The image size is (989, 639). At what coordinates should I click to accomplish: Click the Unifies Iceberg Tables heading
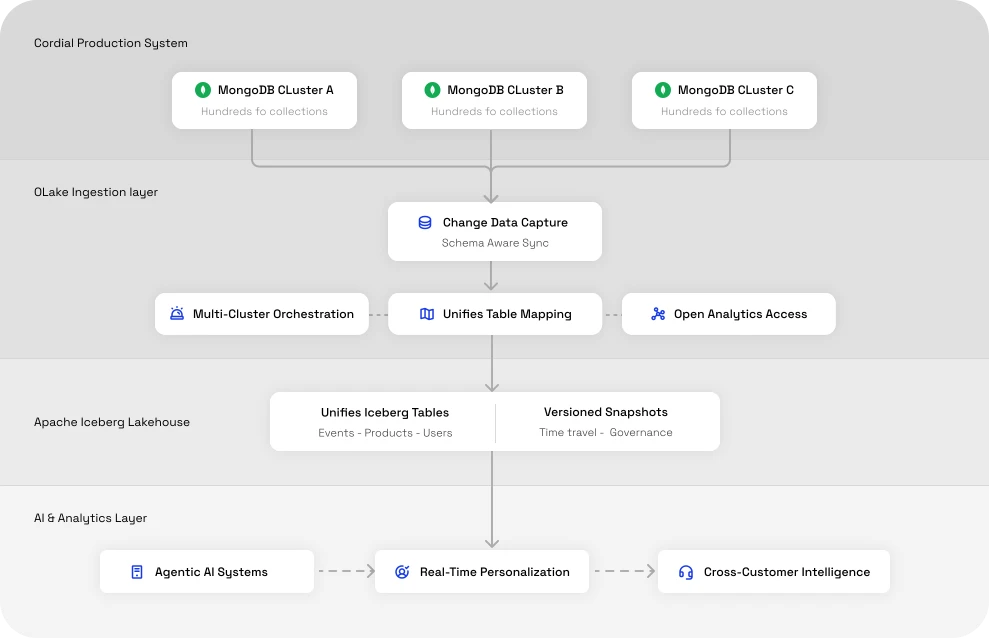click(385, 412)
